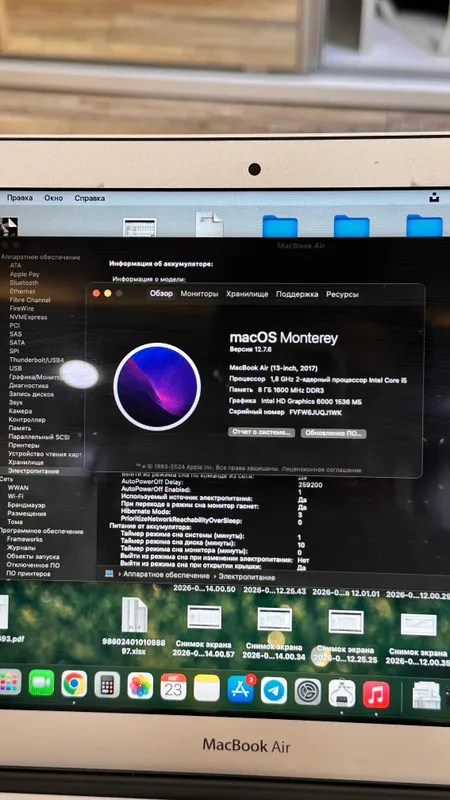Select the Обзор tab

tap(161, 293)
